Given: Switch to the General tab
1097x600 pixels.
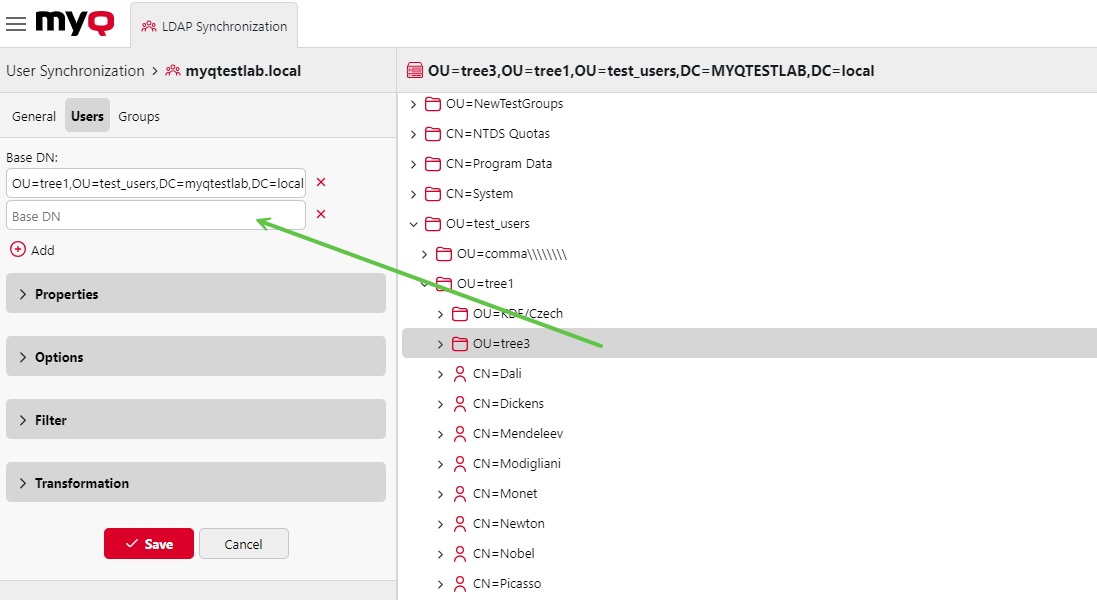Looking at the screenshot, I should point(34,117).
